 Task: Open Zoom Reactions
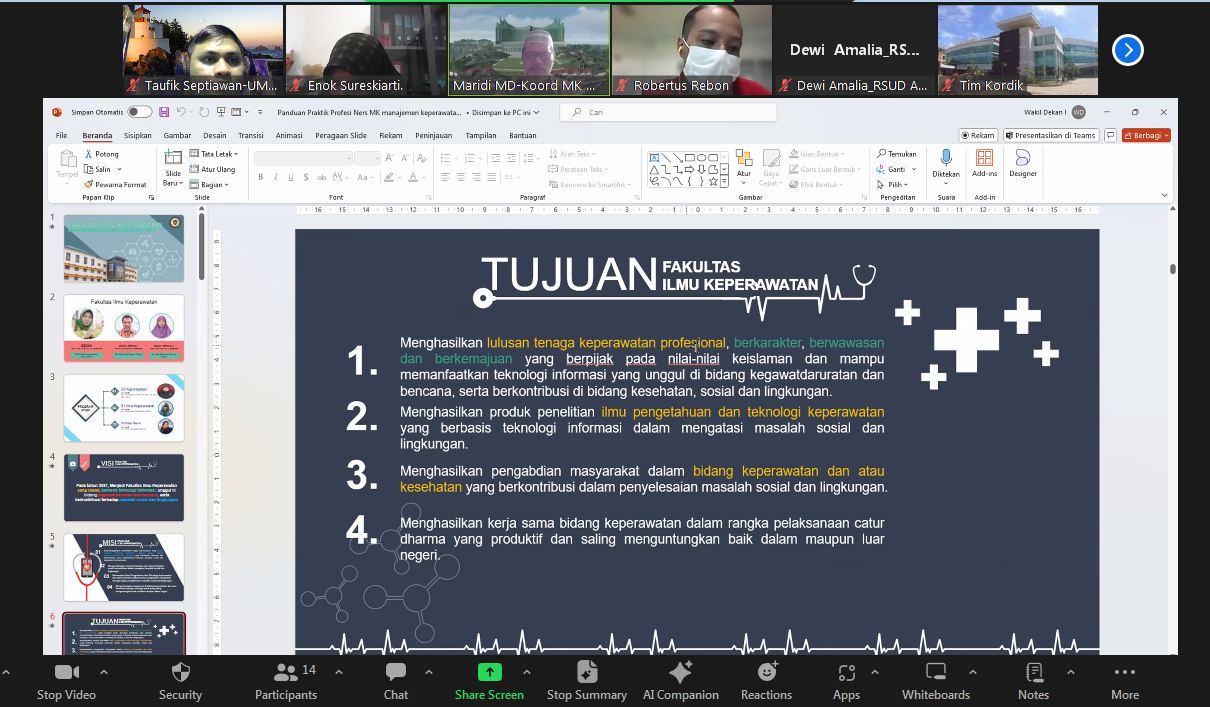point(766,679)
